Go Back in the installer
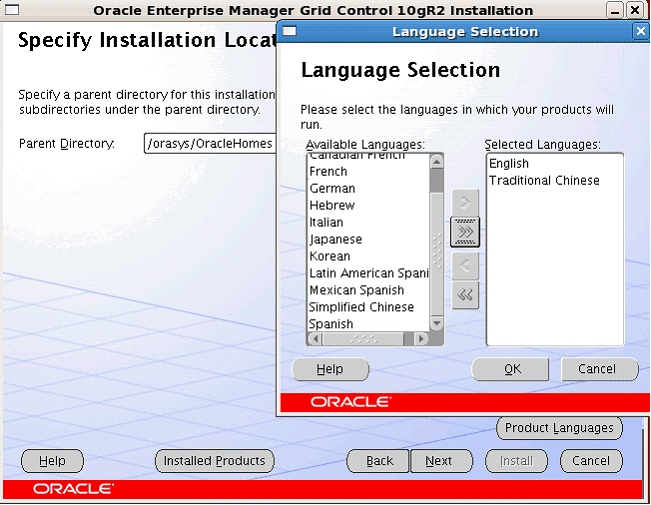The width and height of the screenshot is (651, 505). (379, 461)
